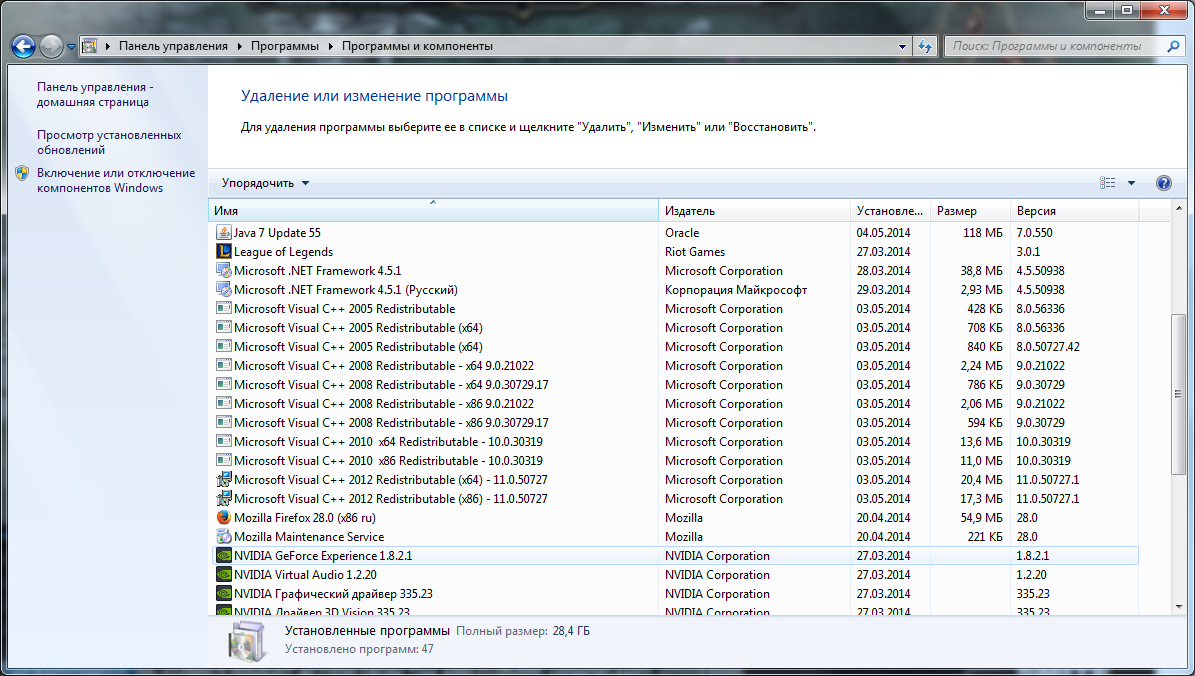Click the NVIDIA Virtual Audio 1.2.20 icon
The width and height of the screenshot is (1195, 676).
point(223,575)
